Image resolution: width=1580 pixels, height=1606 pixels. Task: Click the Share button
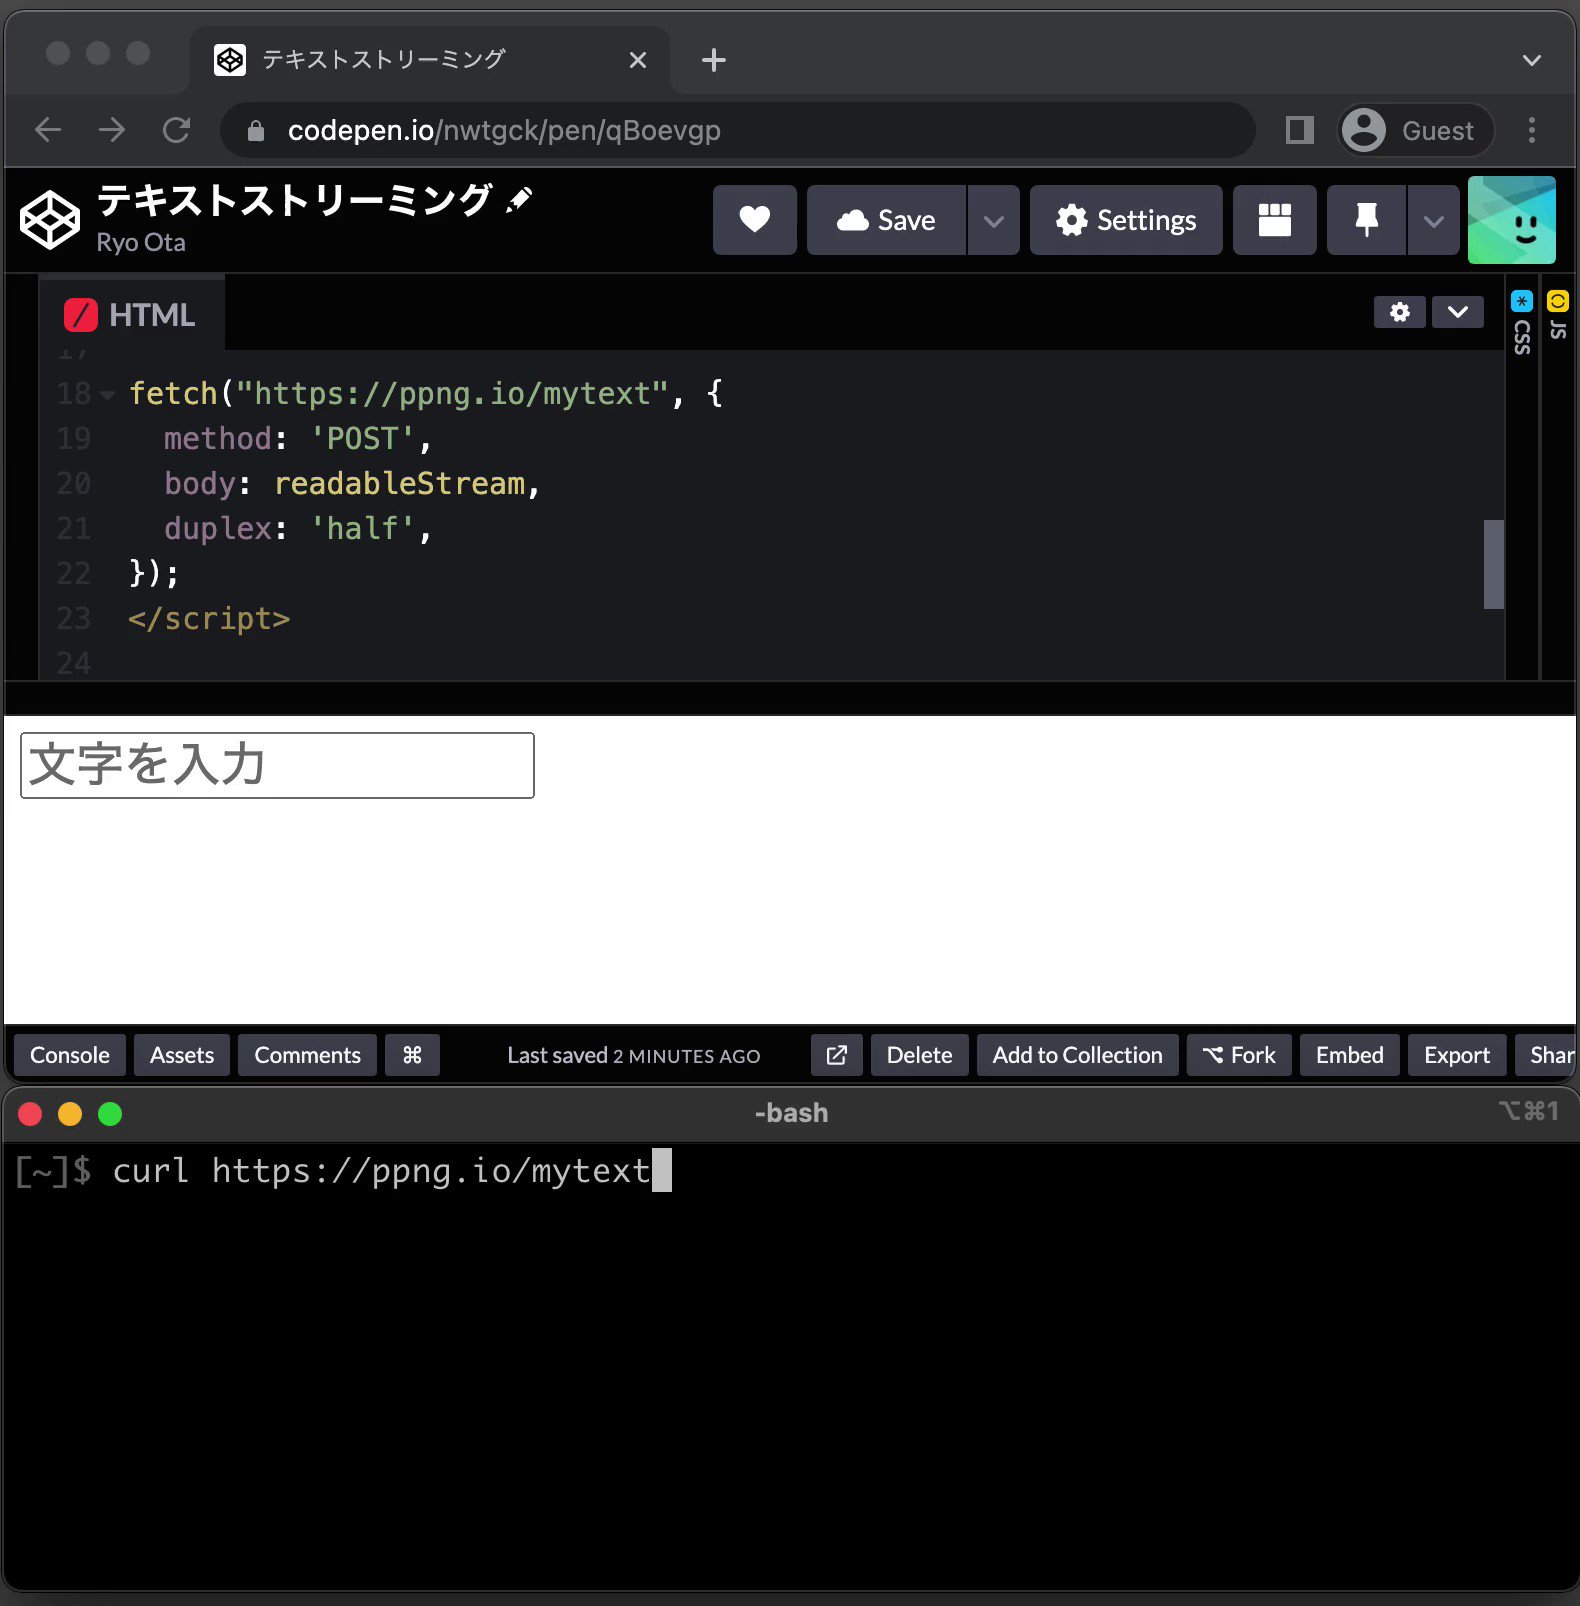point(1547,1055)
